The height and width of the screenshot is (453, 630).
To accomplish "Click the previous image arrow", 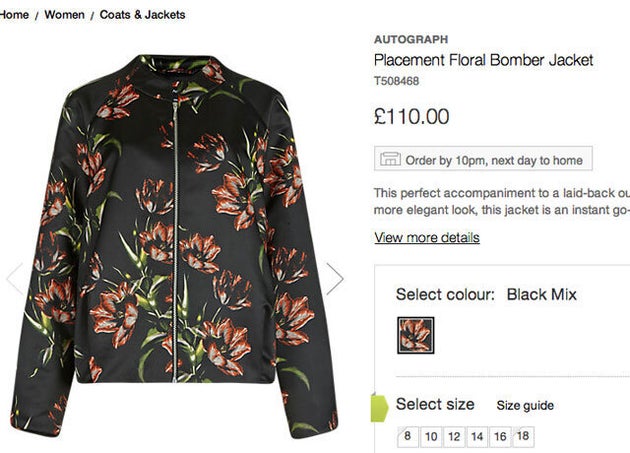I will pyautogui.click(x=14, y=278).
